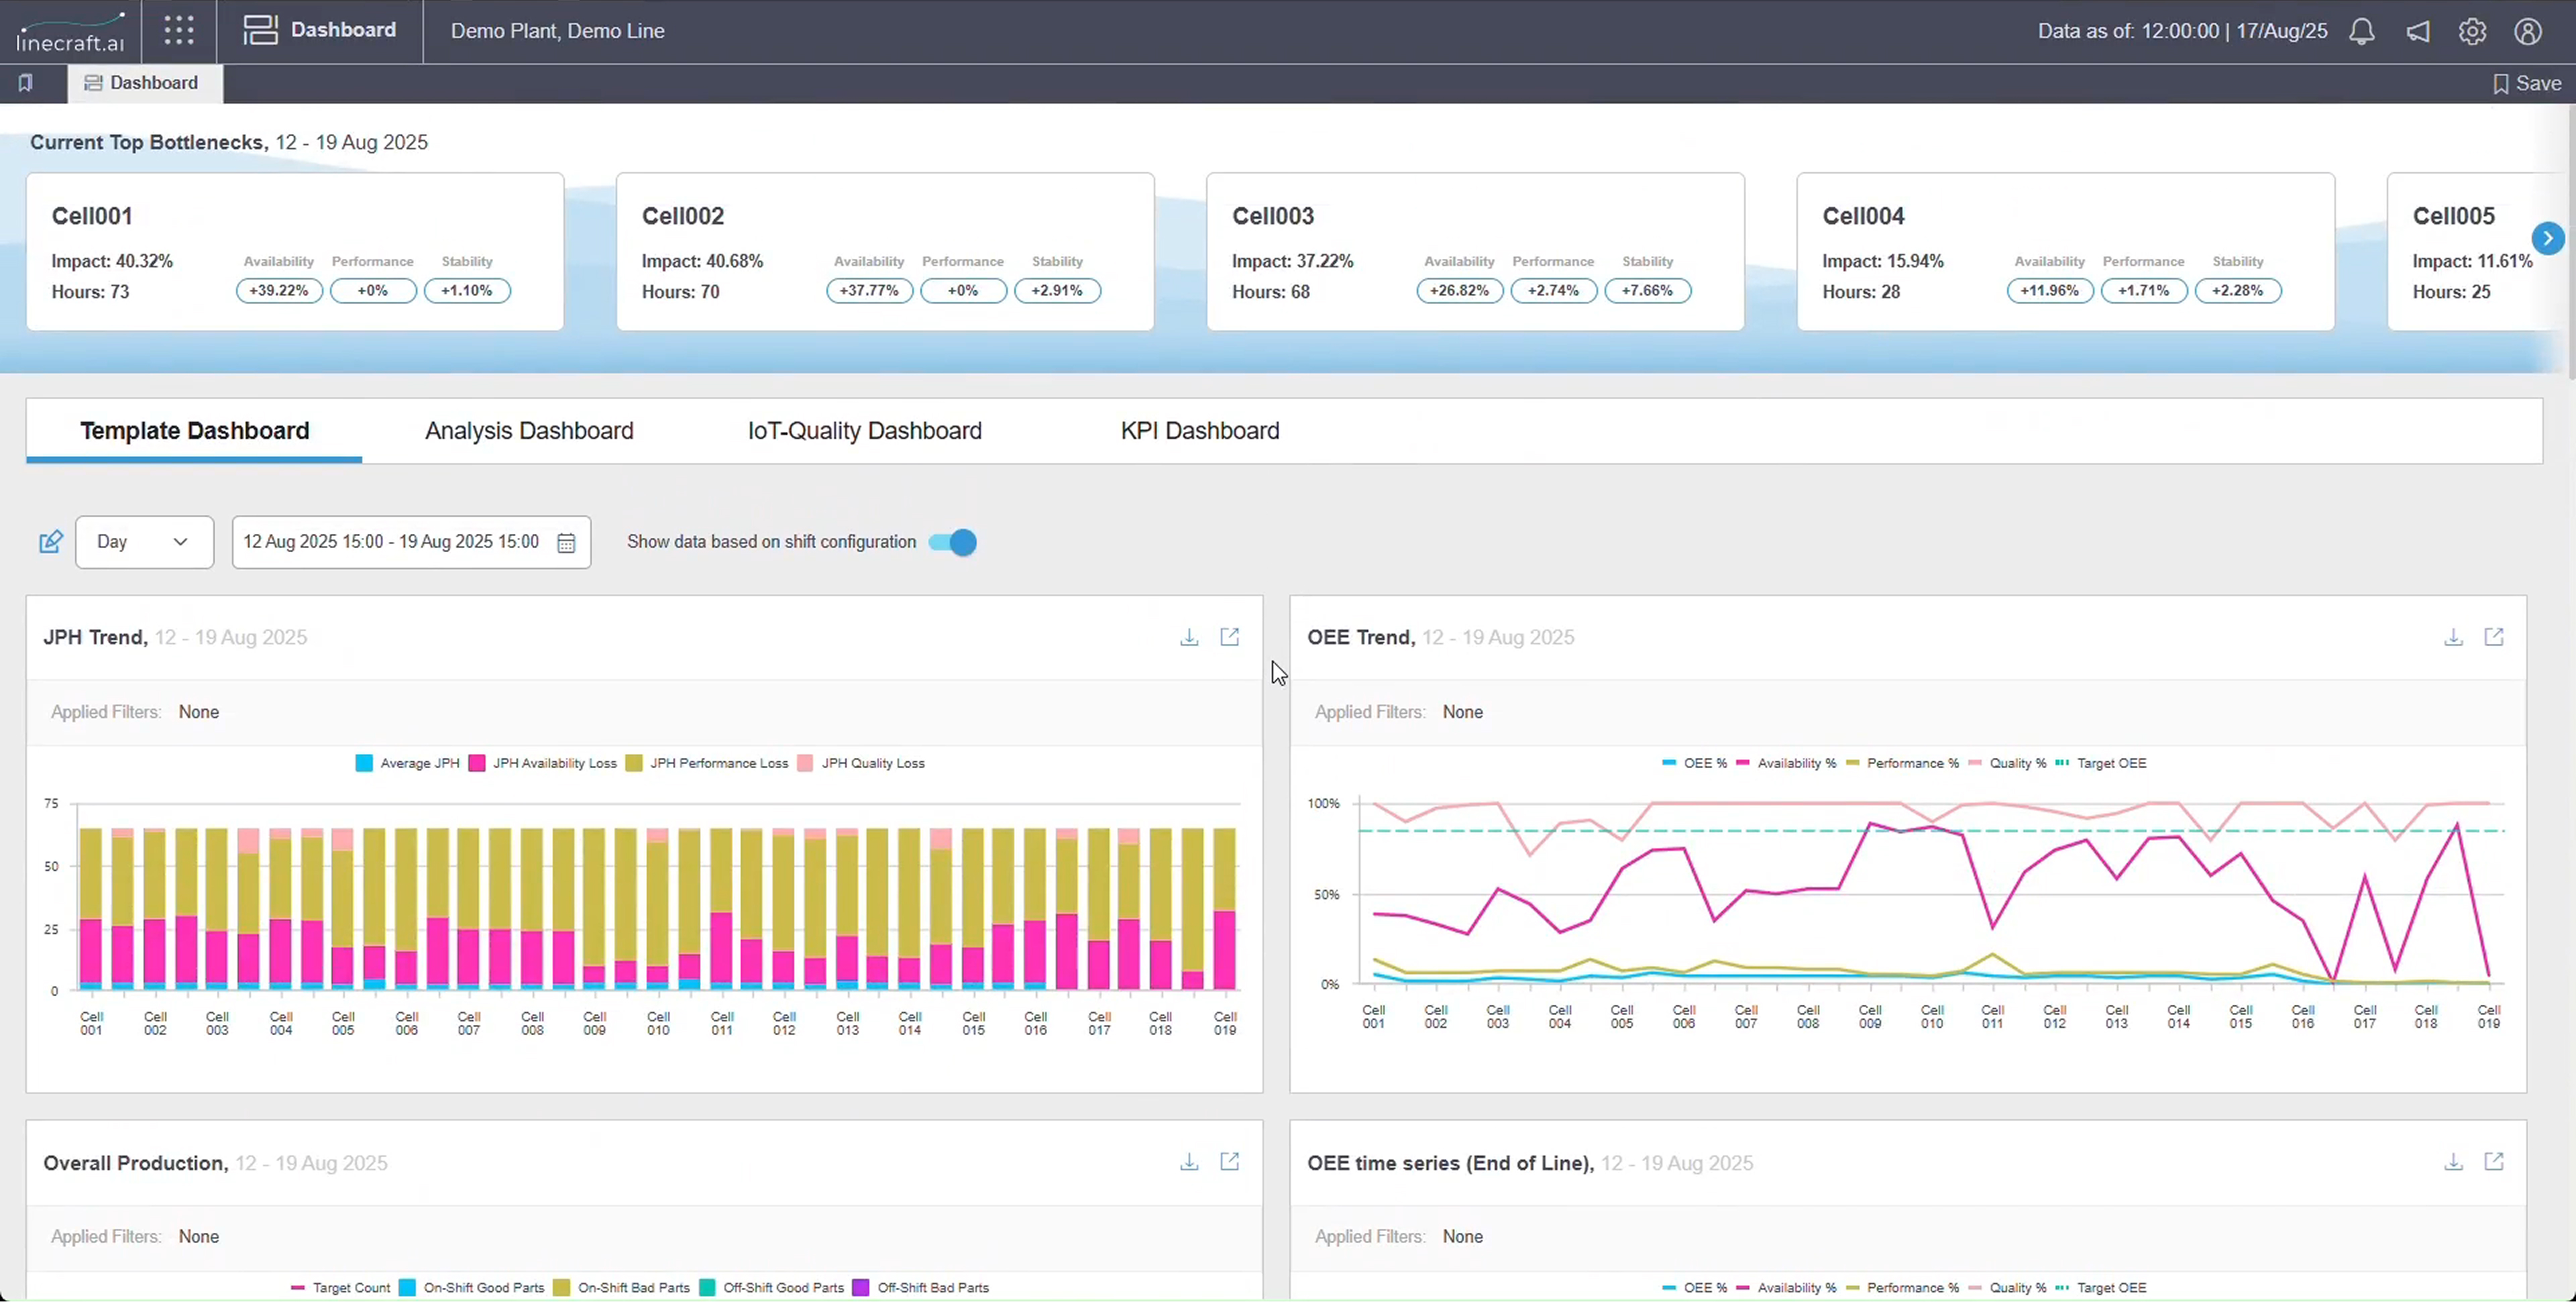Download the Overall Production chart
The height and width of the screenshot is (1302, 2576).
[x=1189, y=1162]
